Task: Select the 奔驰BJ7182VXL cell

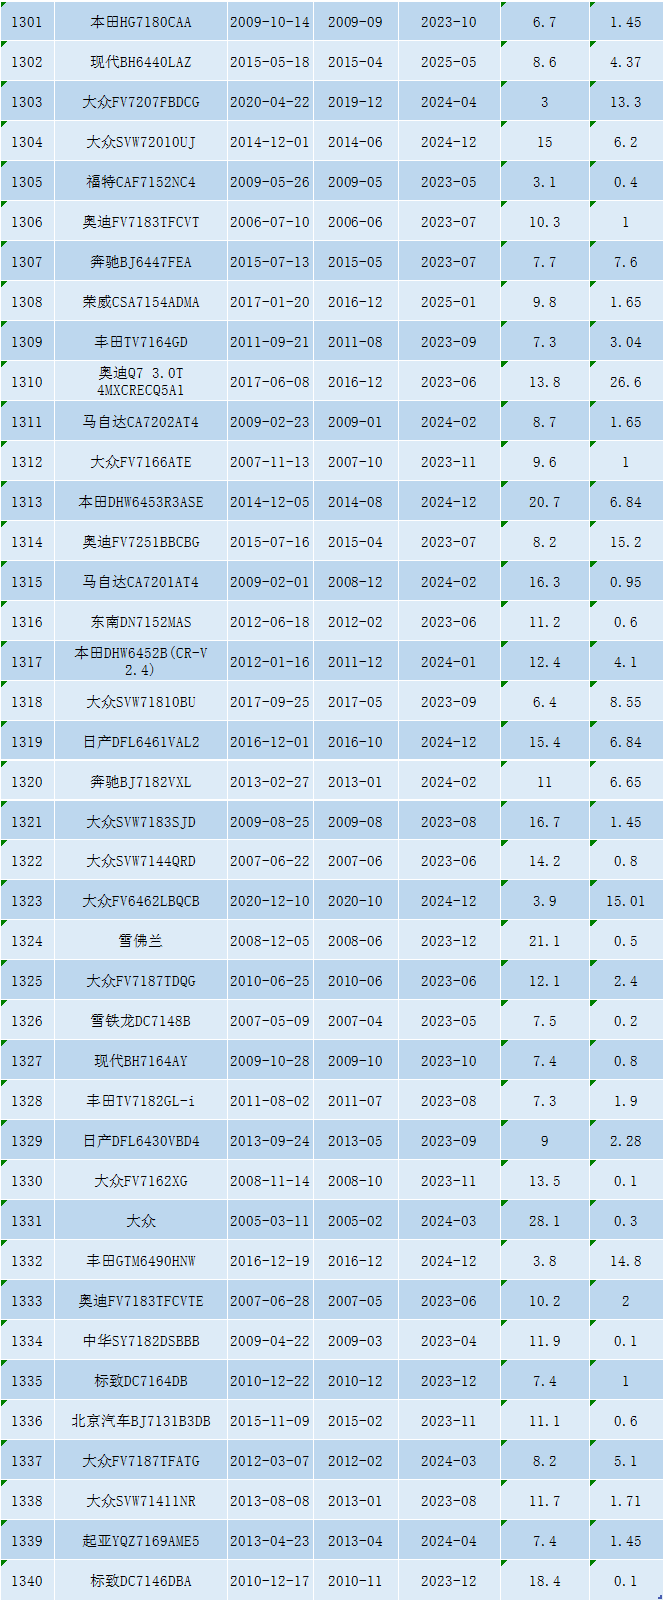Action: (x=141, y=782)
